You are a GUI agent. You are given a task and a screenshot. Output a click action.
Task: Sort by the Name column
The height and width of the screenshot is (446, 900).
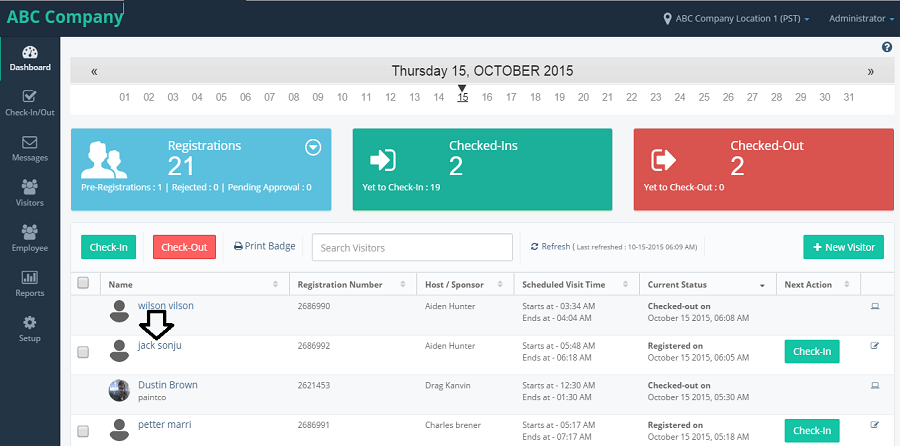[x=195, y=284]
